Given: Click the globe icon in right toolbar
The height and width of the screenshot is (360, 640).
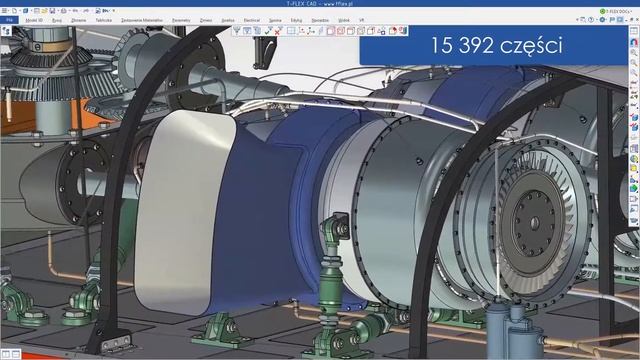Looking at the screenshot, I should 634,159.
